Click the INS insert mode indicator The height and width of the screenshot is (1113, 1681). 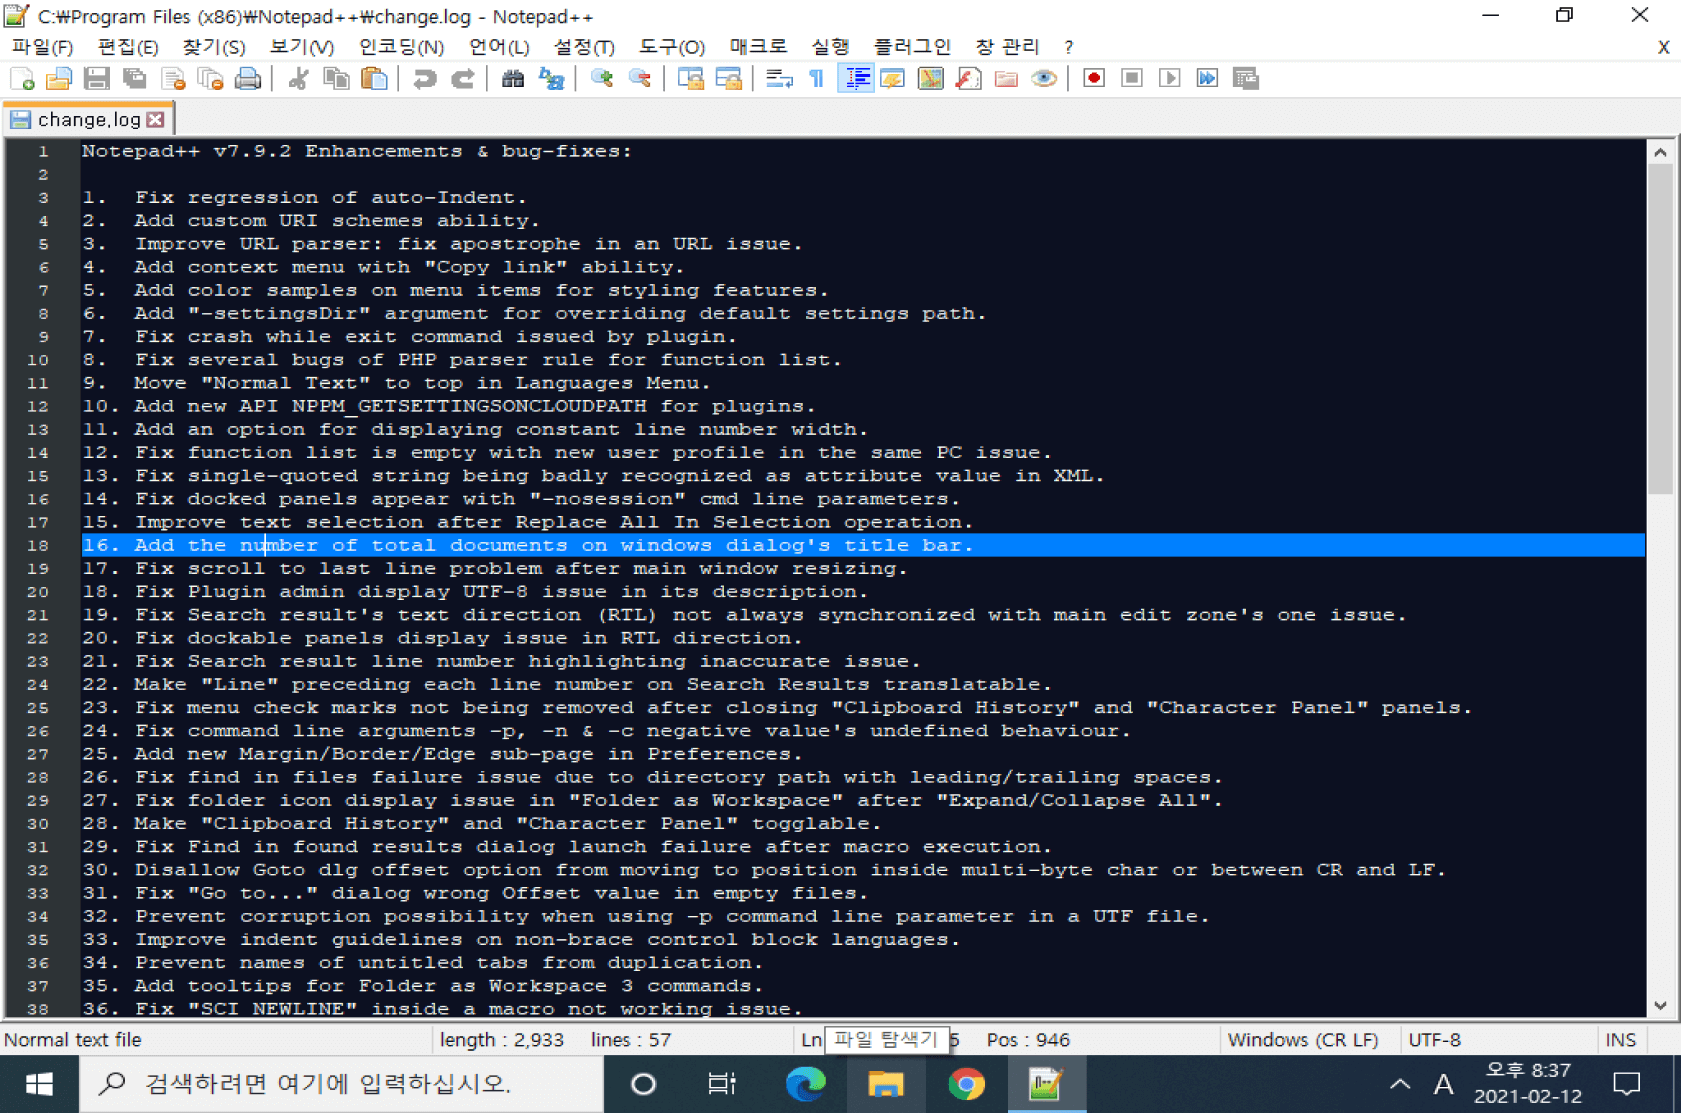pyautogui.click(x=1621, y=1040)
